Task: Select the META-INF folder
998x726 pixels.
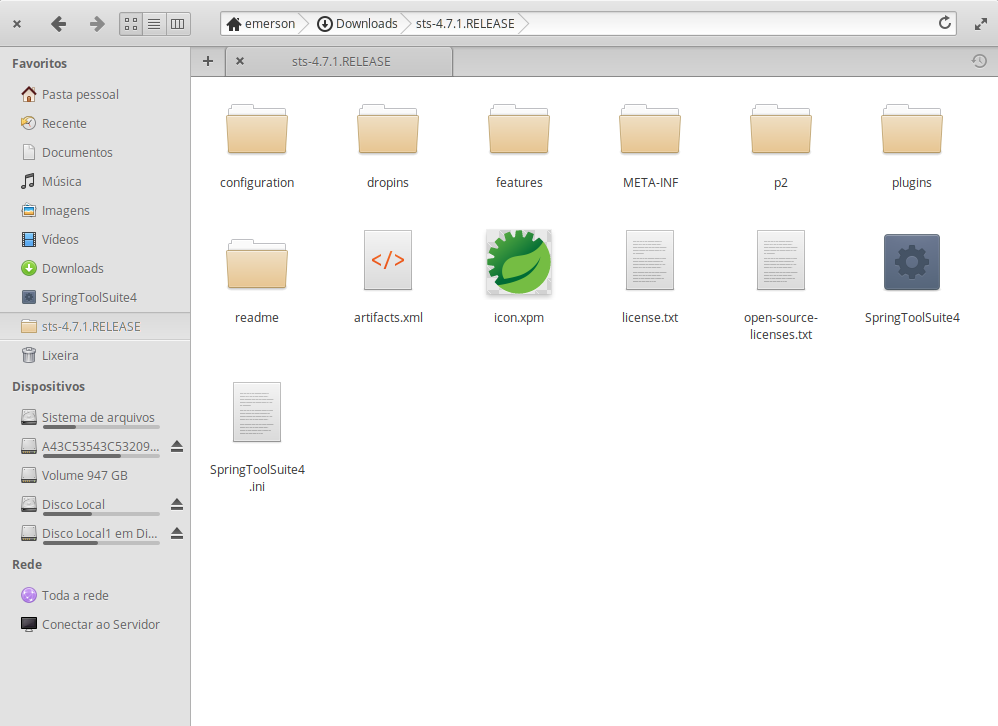Action: [x=650, y=146]
